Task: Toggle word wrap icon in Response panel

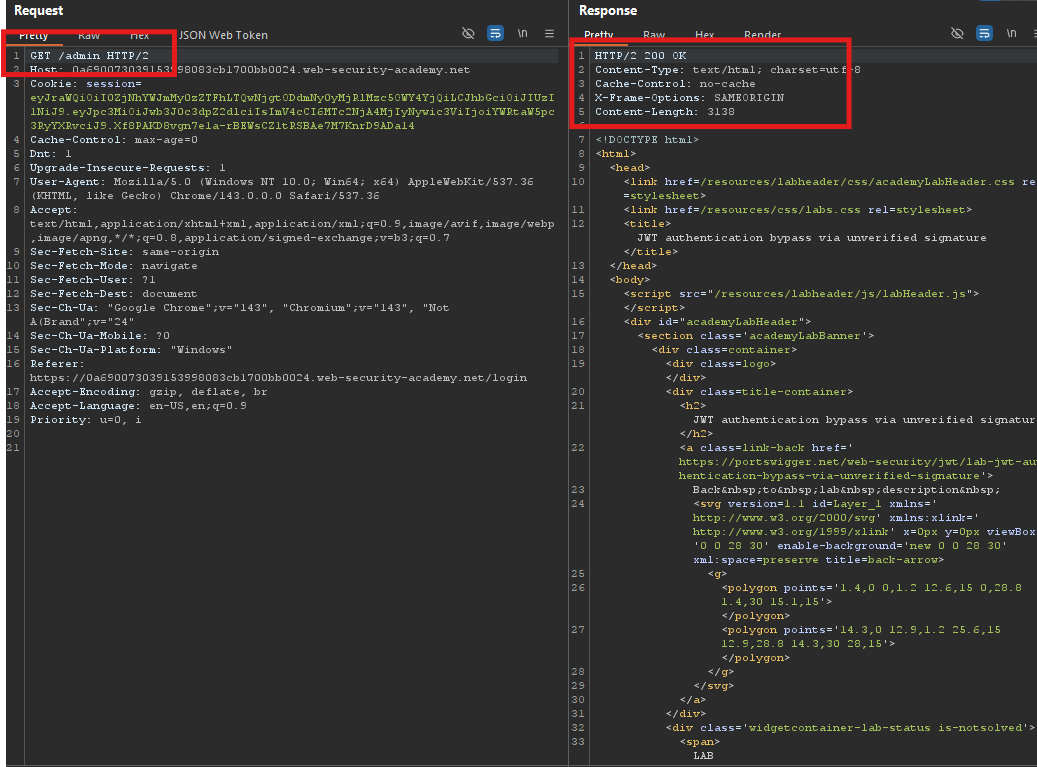Action: 984,33
